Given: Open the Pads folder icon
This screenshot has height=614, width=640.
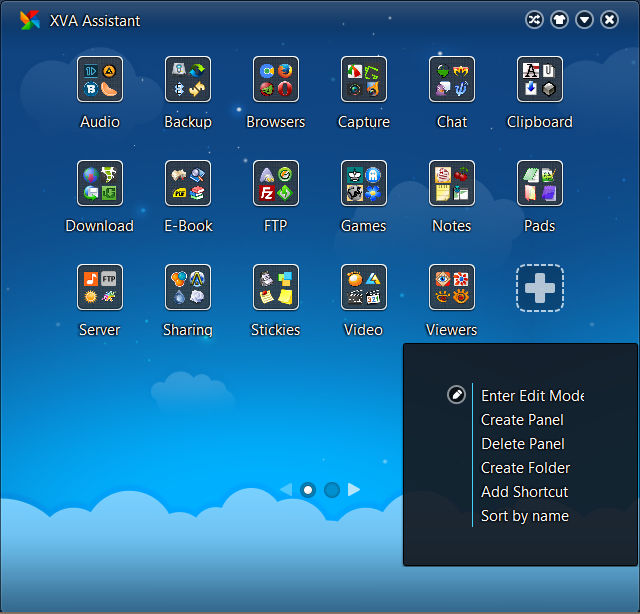Looking at the screenshot, I should tap(540, 183).
